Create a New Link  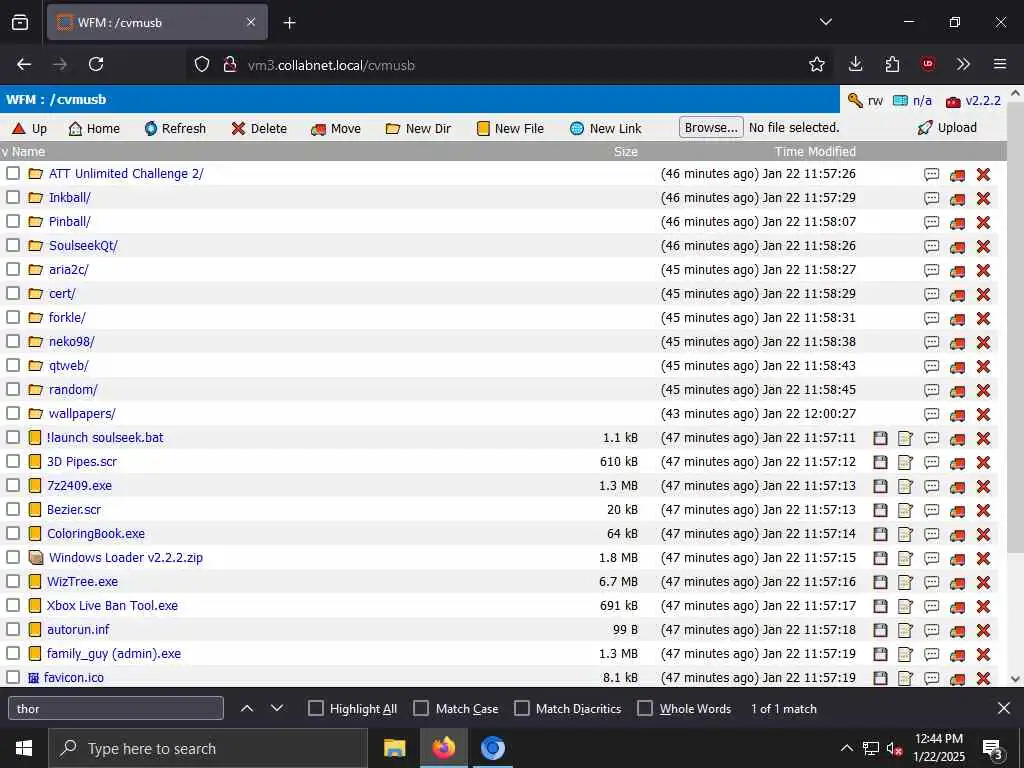point(605,129)
